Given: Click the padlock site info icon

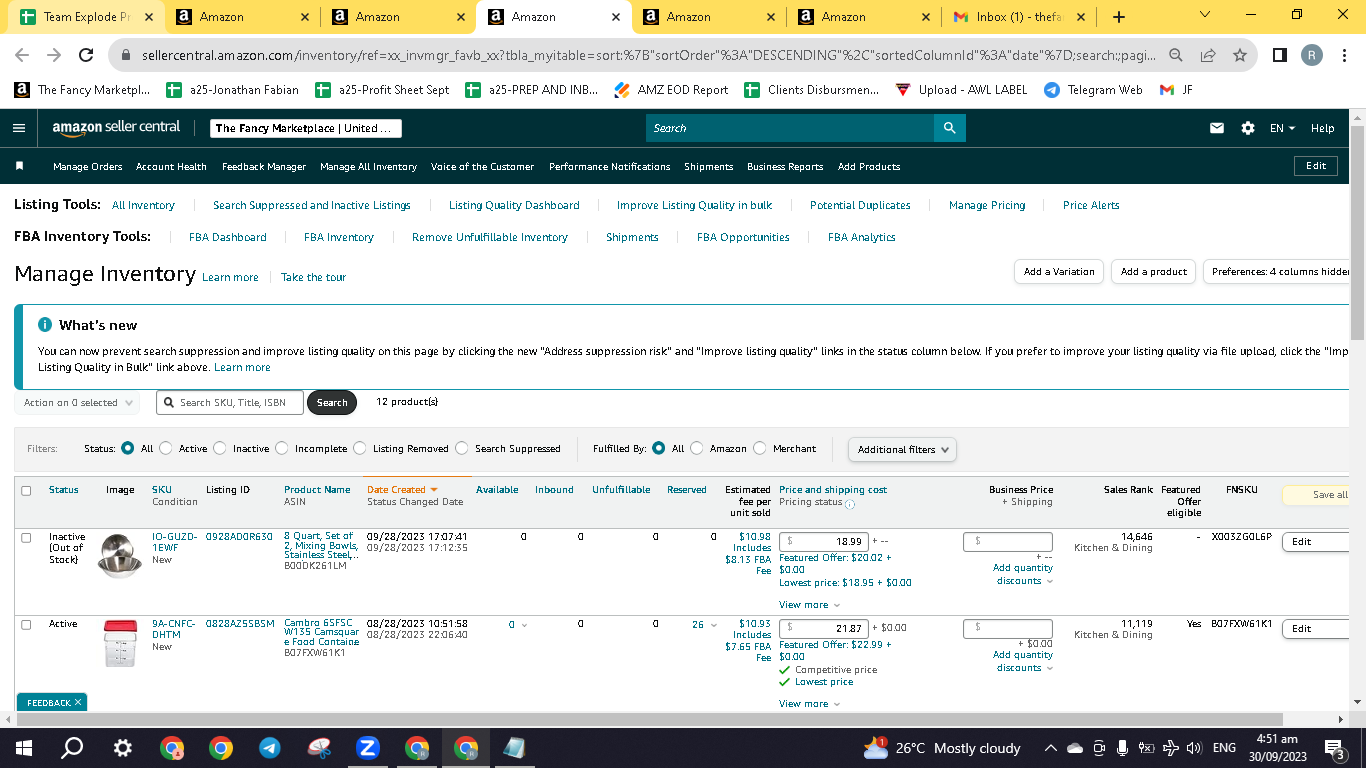Looking at the screenshot, I should [127, 55].
